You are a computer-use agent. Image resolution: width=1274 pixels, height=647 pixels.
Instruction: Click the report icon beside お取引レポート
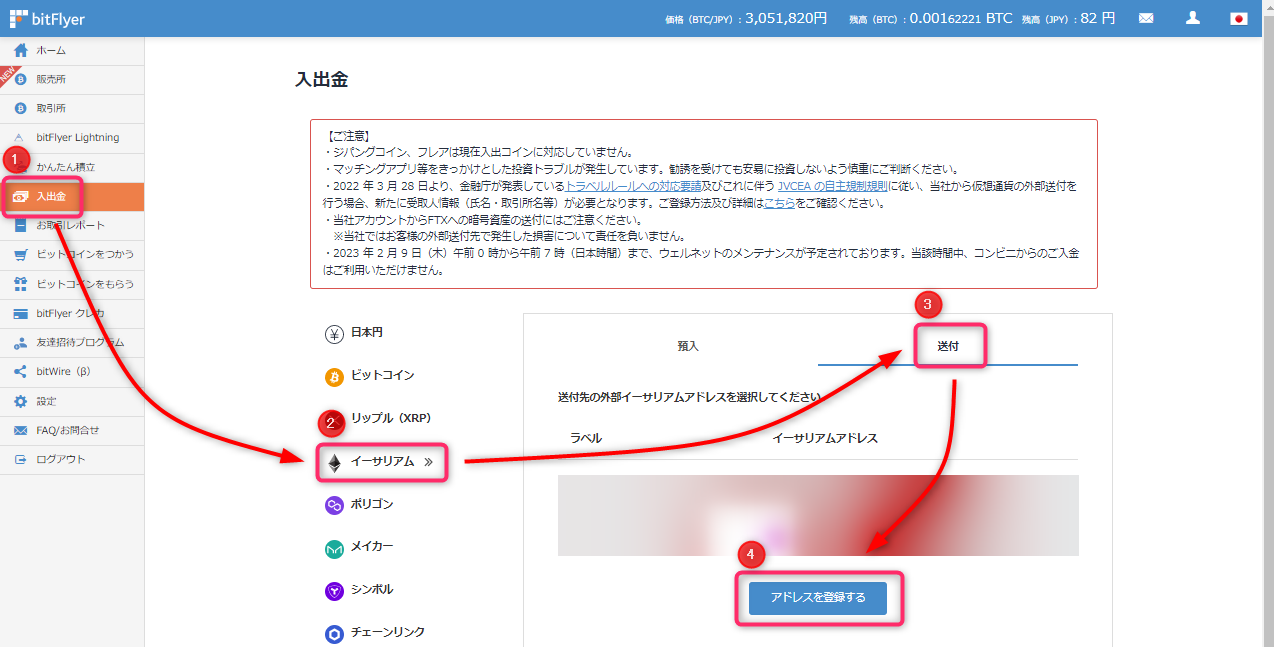(20, 225)
